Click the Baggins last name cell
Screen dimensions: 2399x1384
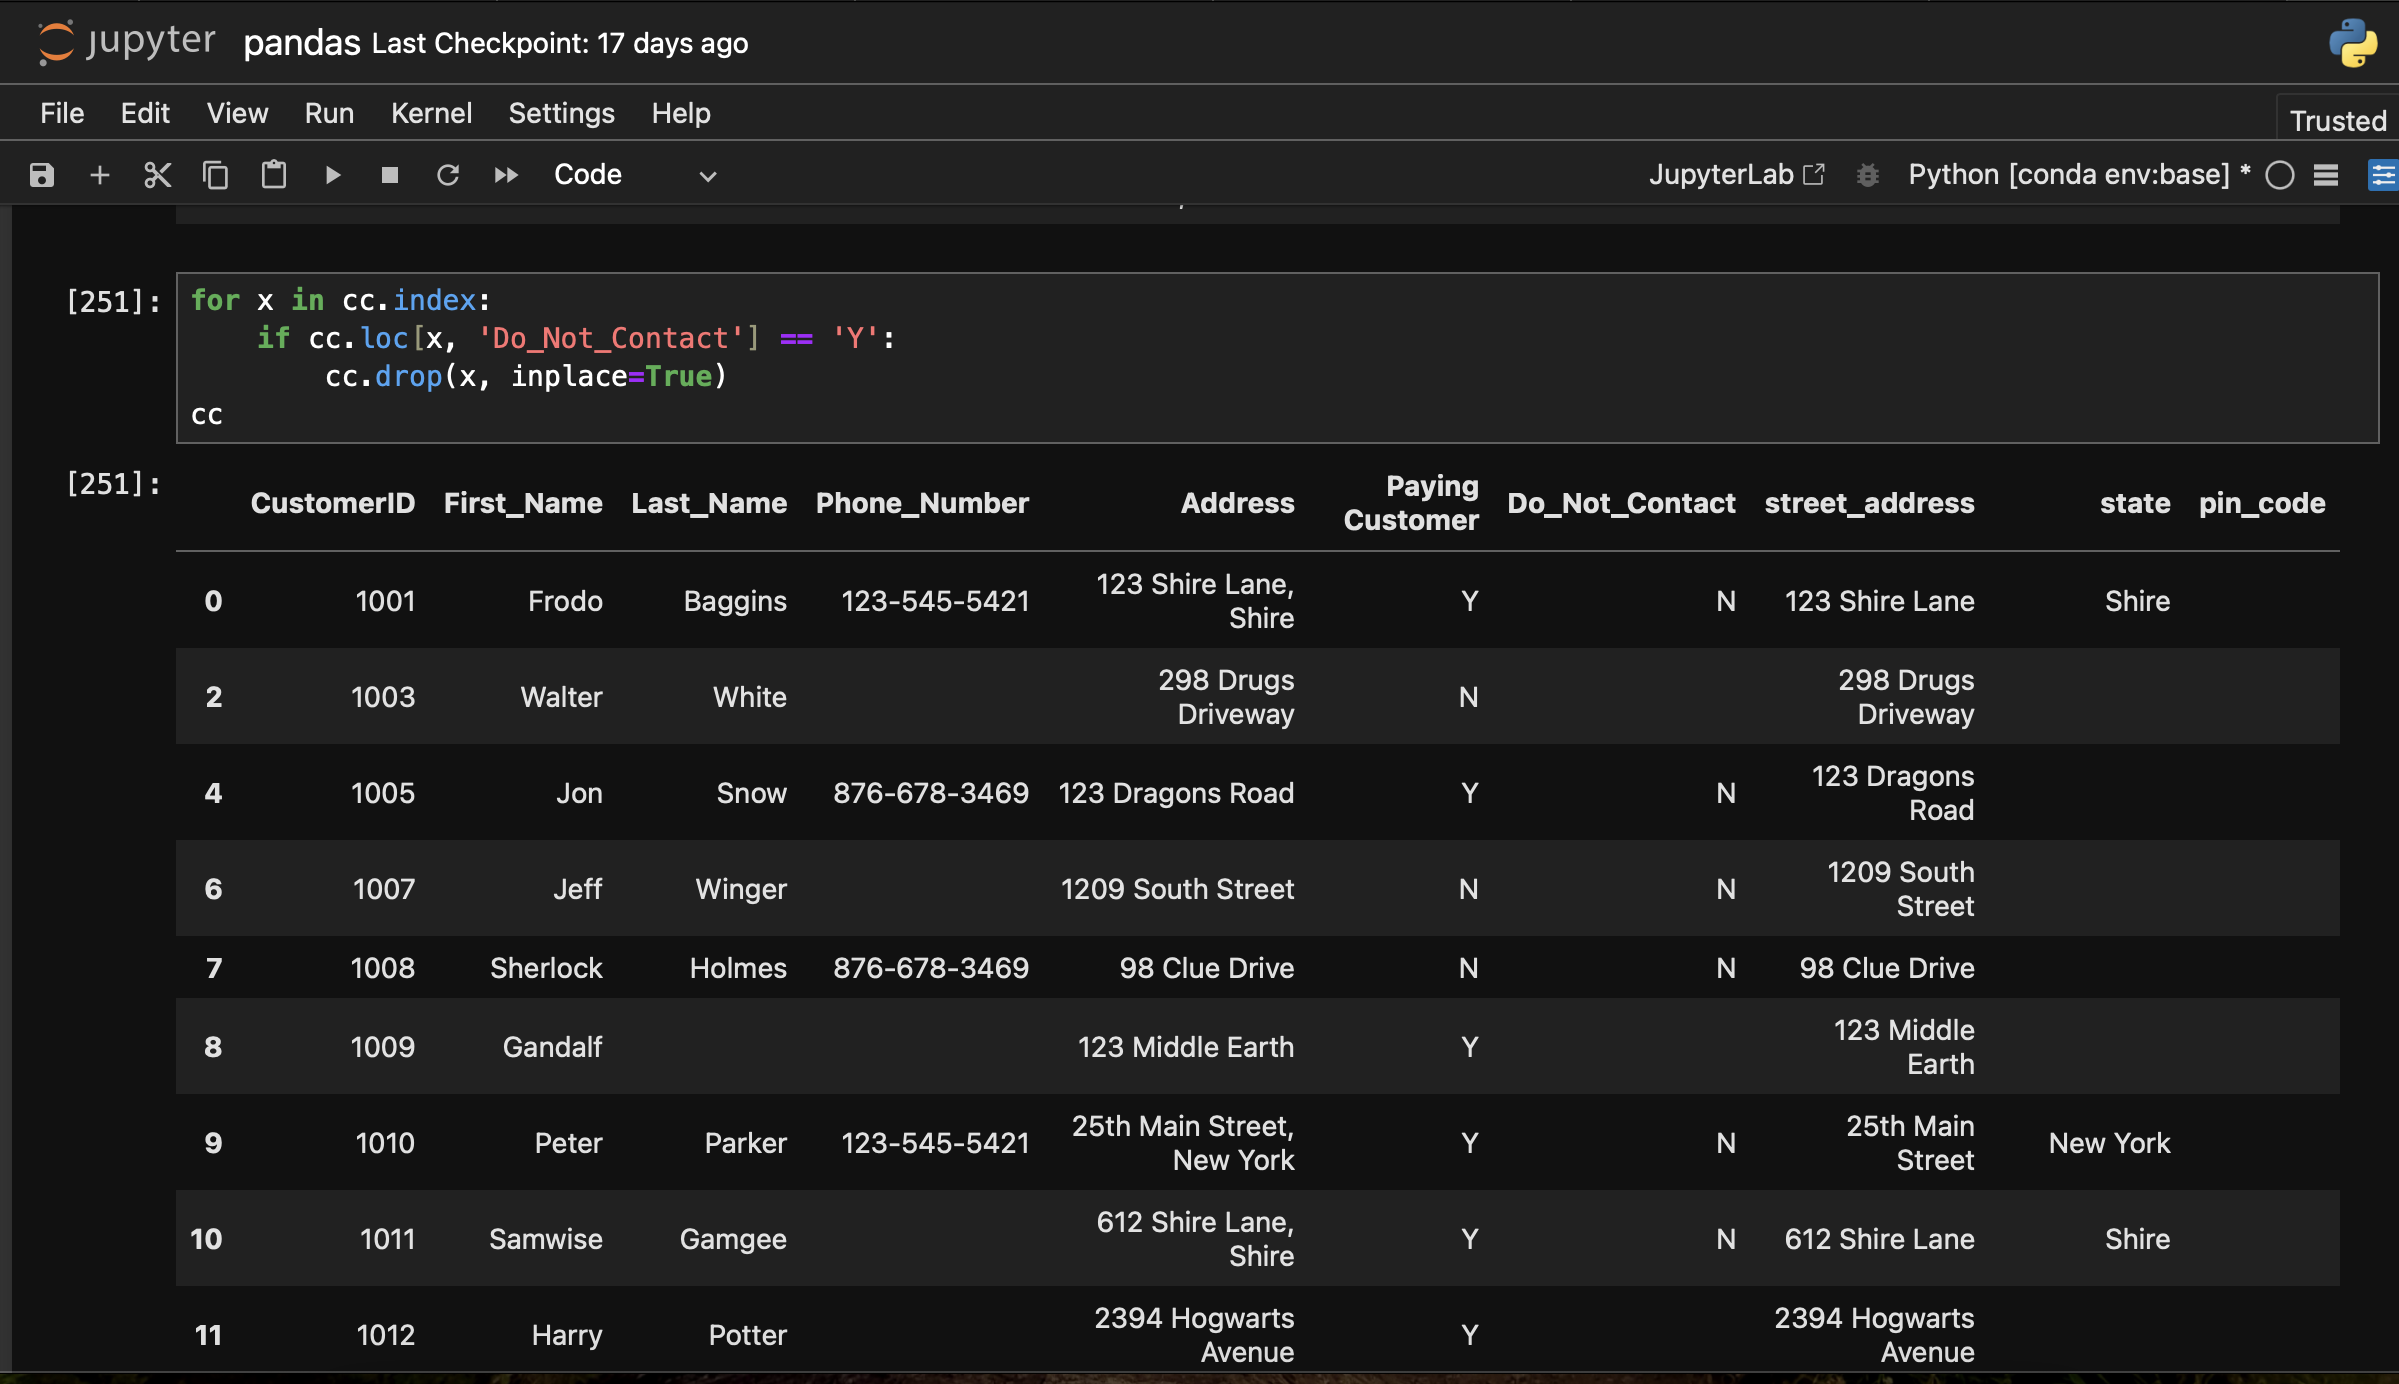(x=735, y=601)
